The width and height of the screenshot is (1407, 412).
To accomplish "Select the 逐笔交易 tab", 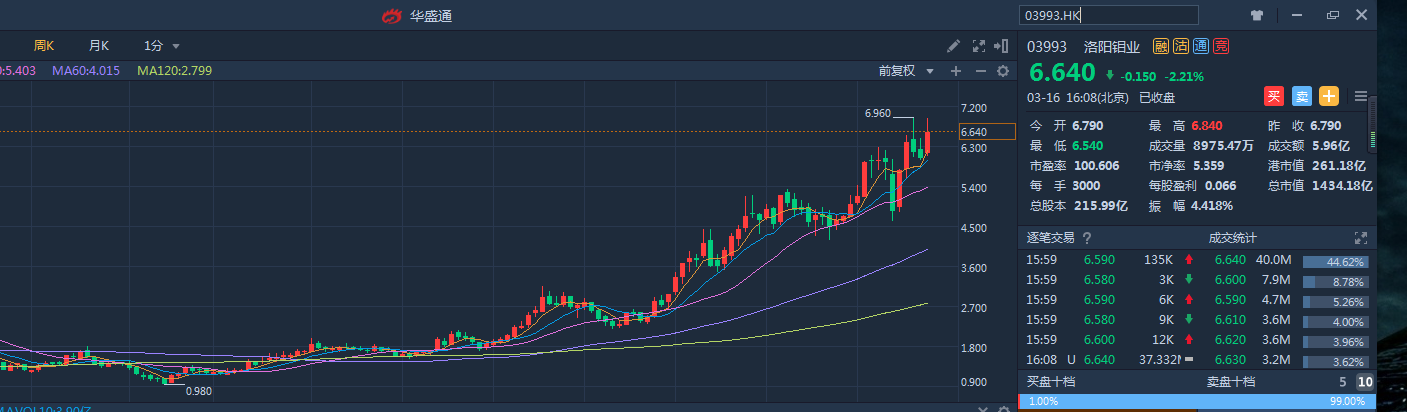I will [1051, 238].
